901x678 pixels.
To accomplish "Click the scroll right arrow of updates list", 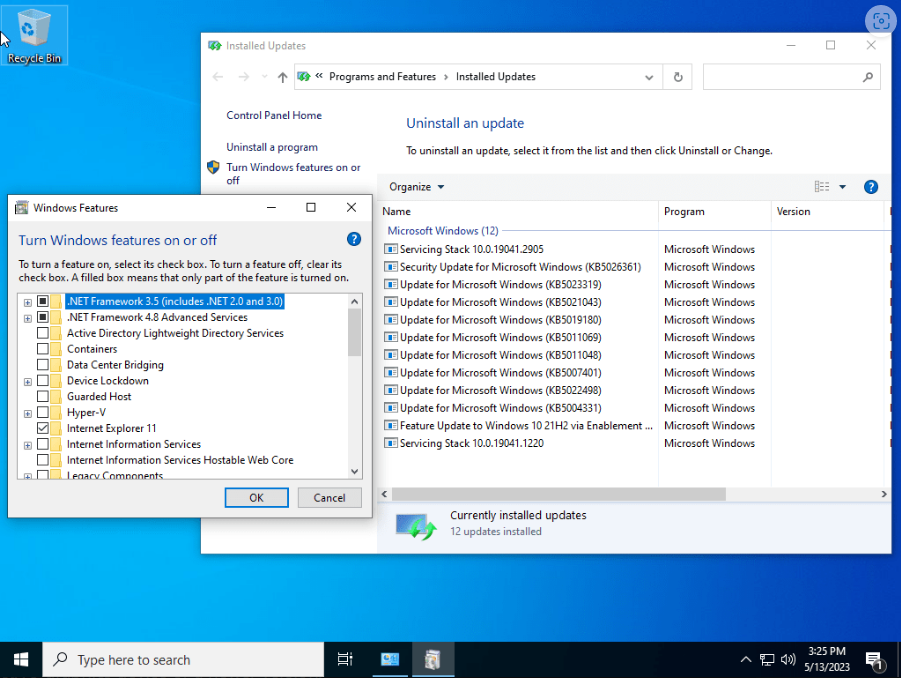I will coord(884,494).
